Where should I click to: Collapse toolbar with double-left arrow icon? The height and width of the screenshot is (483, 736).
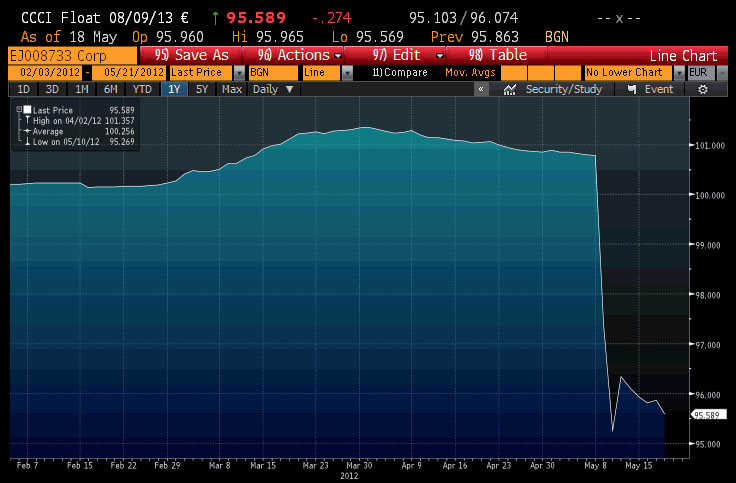[x=481, y=89]
